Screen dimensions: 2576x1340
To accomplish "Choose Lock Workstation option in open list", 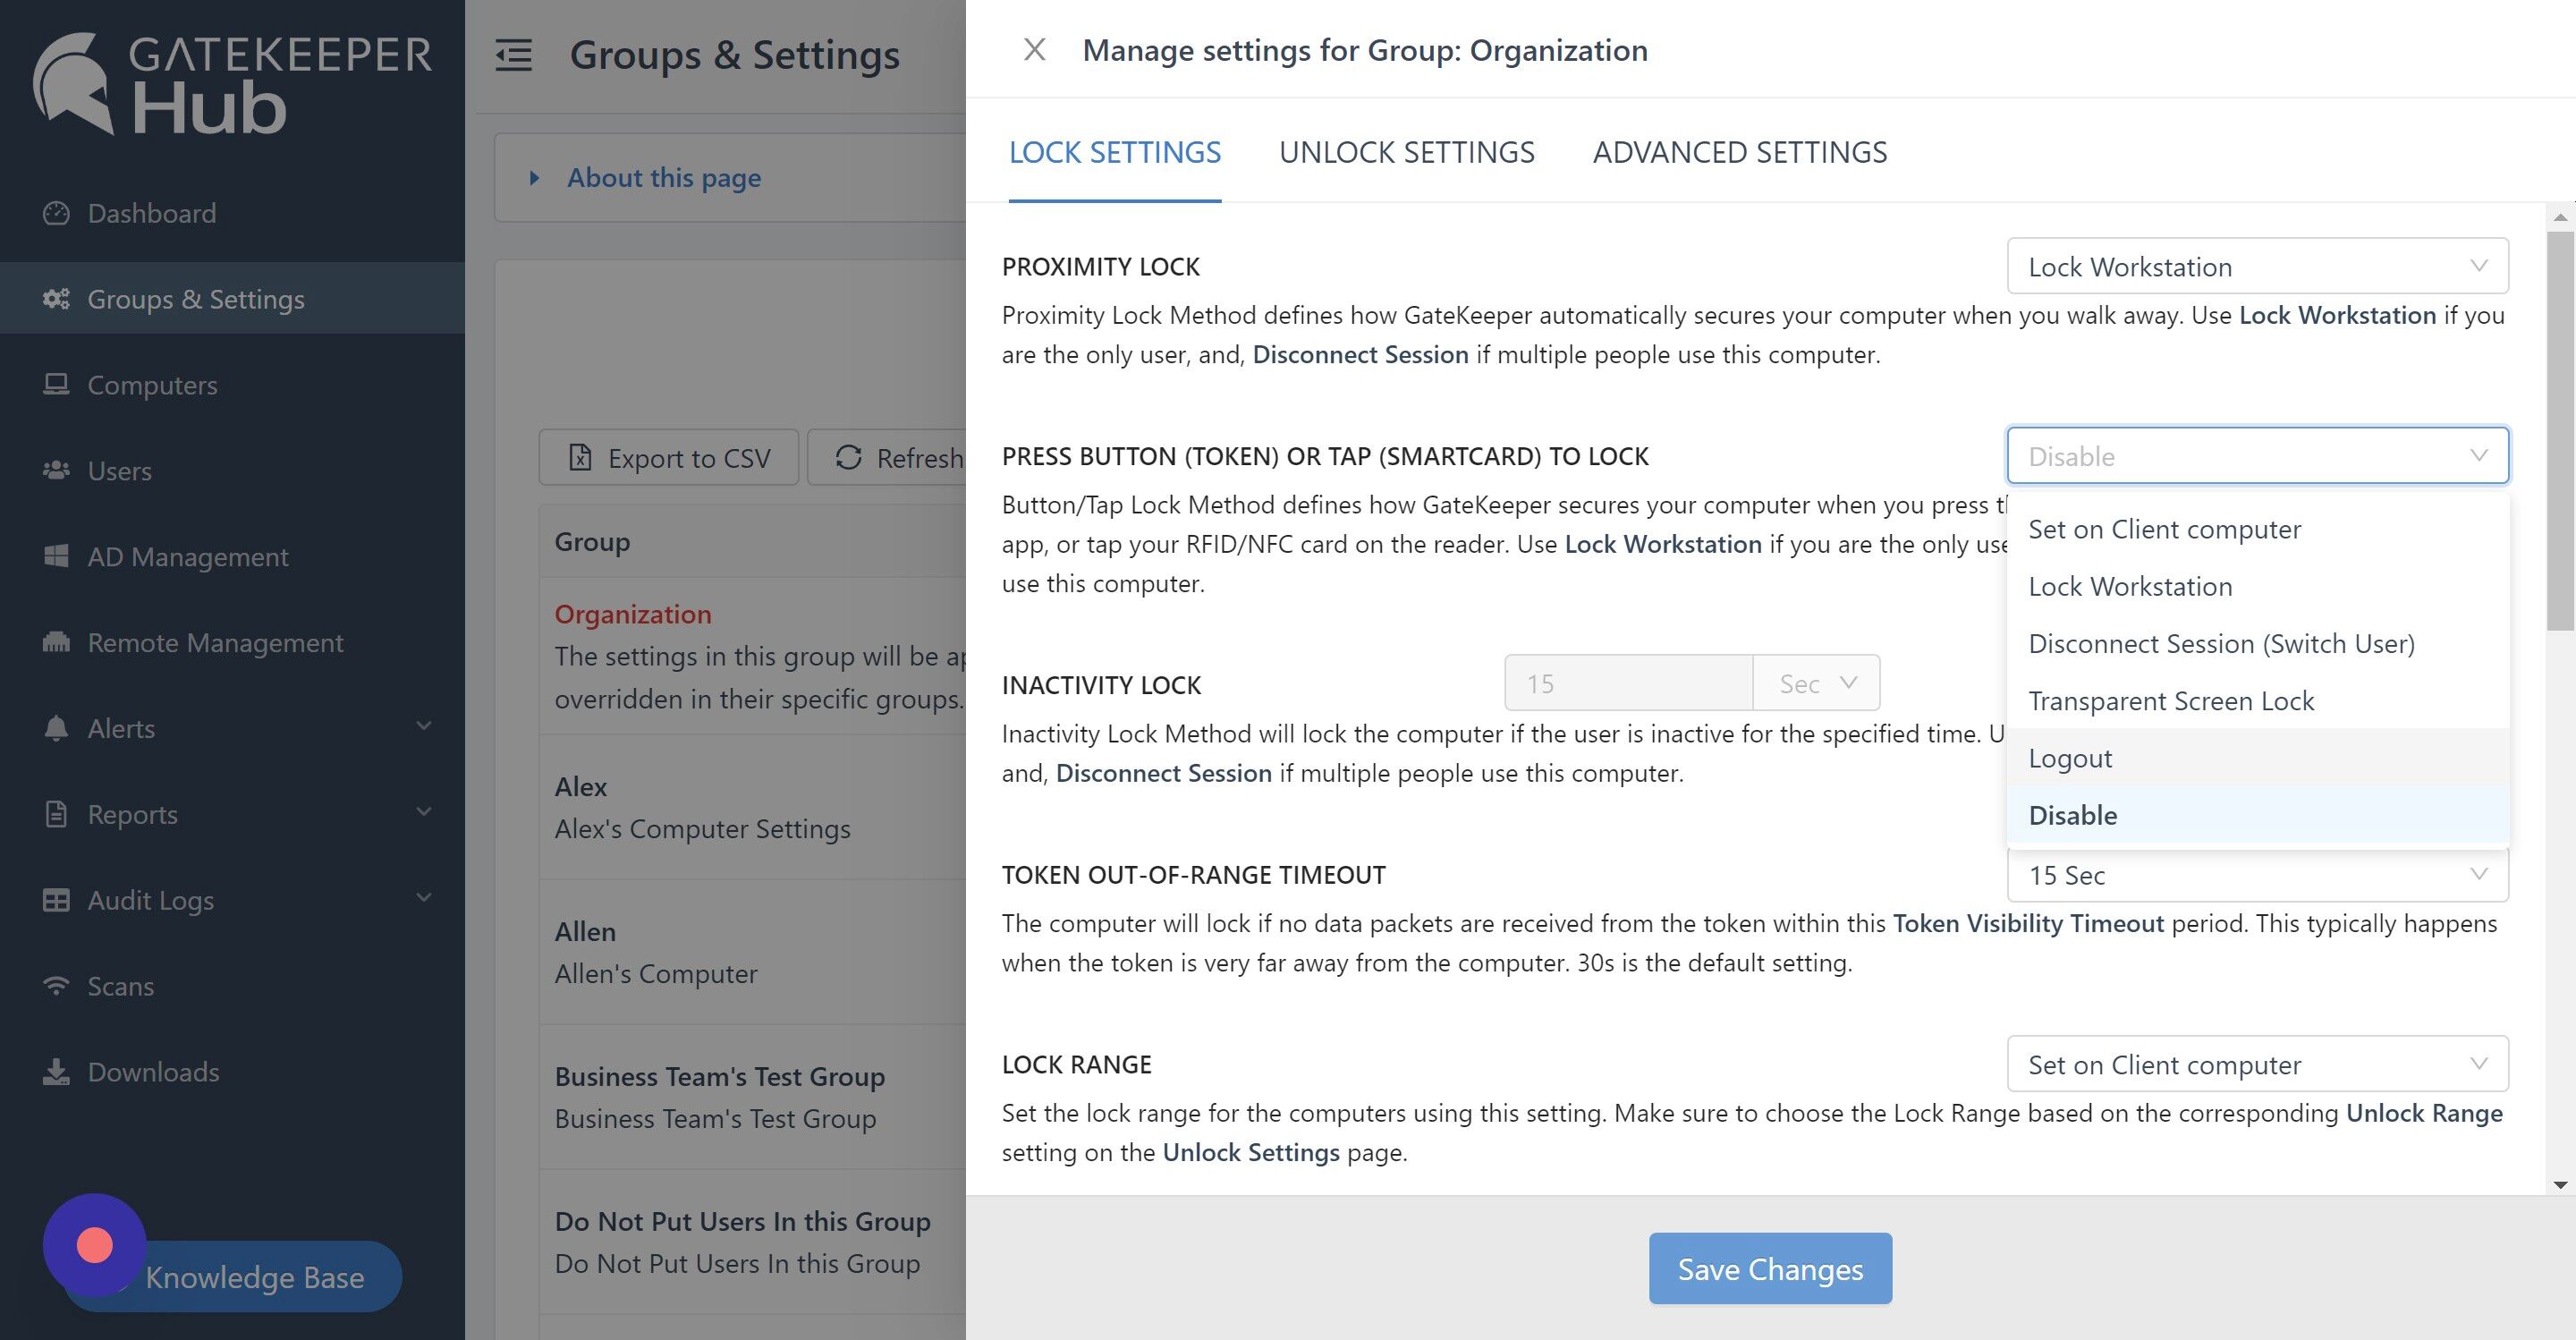I will (2257, 586).
